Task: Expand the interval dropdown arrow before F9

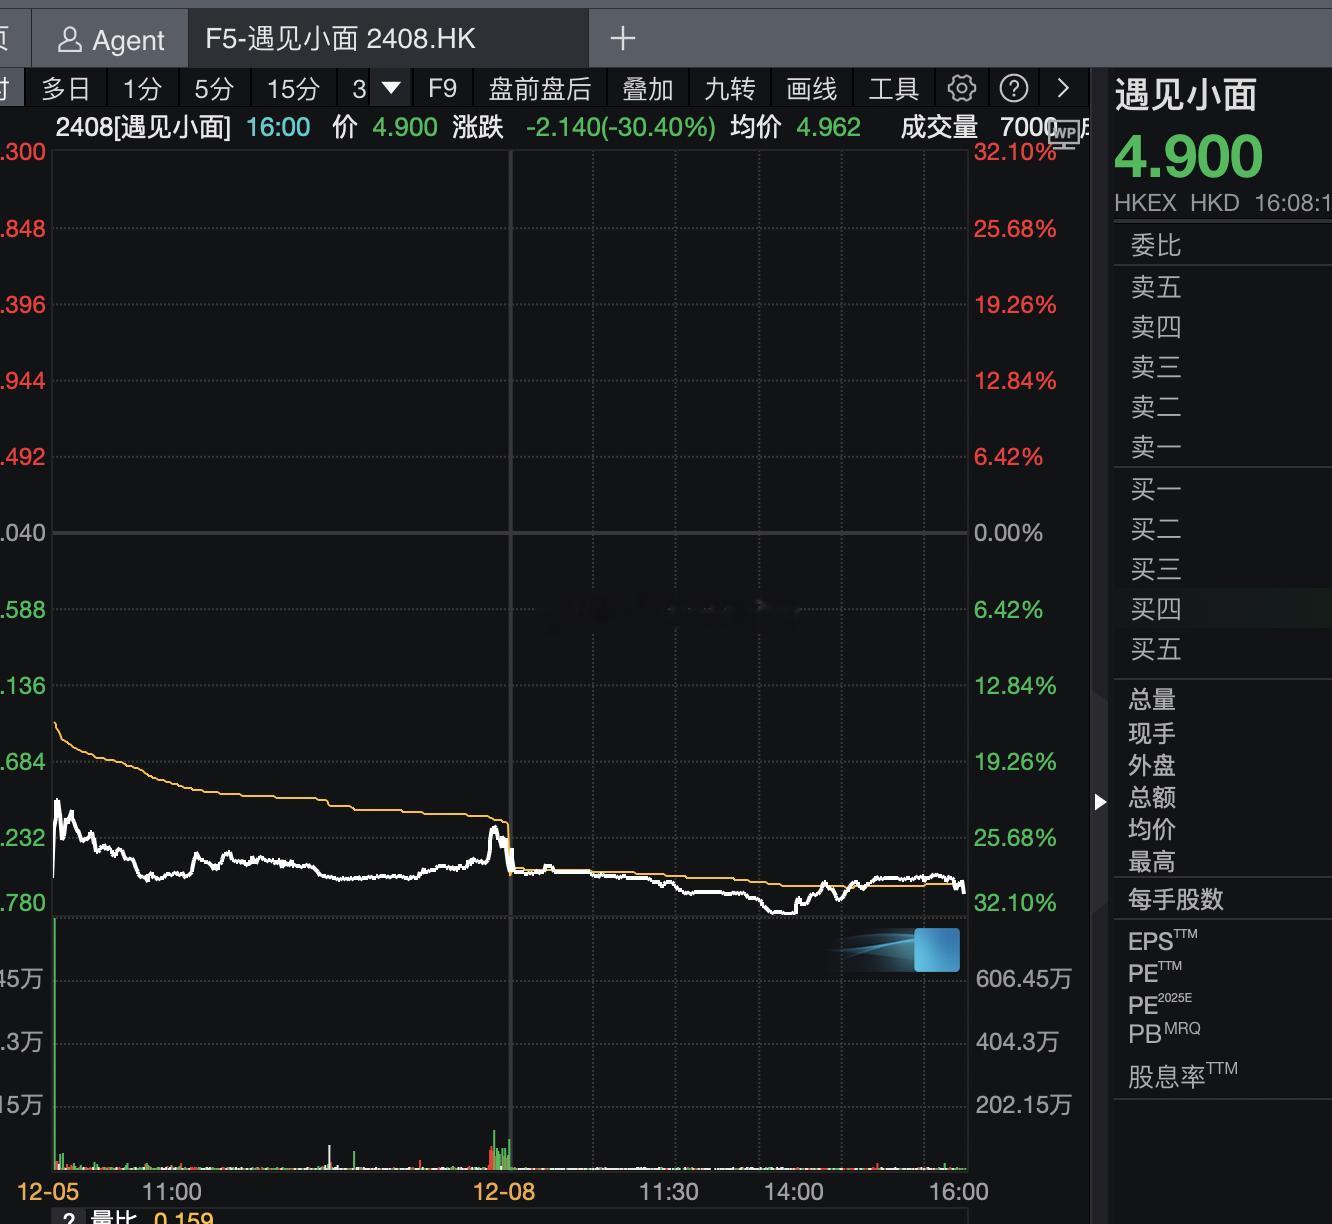Action: click(391, 89)
